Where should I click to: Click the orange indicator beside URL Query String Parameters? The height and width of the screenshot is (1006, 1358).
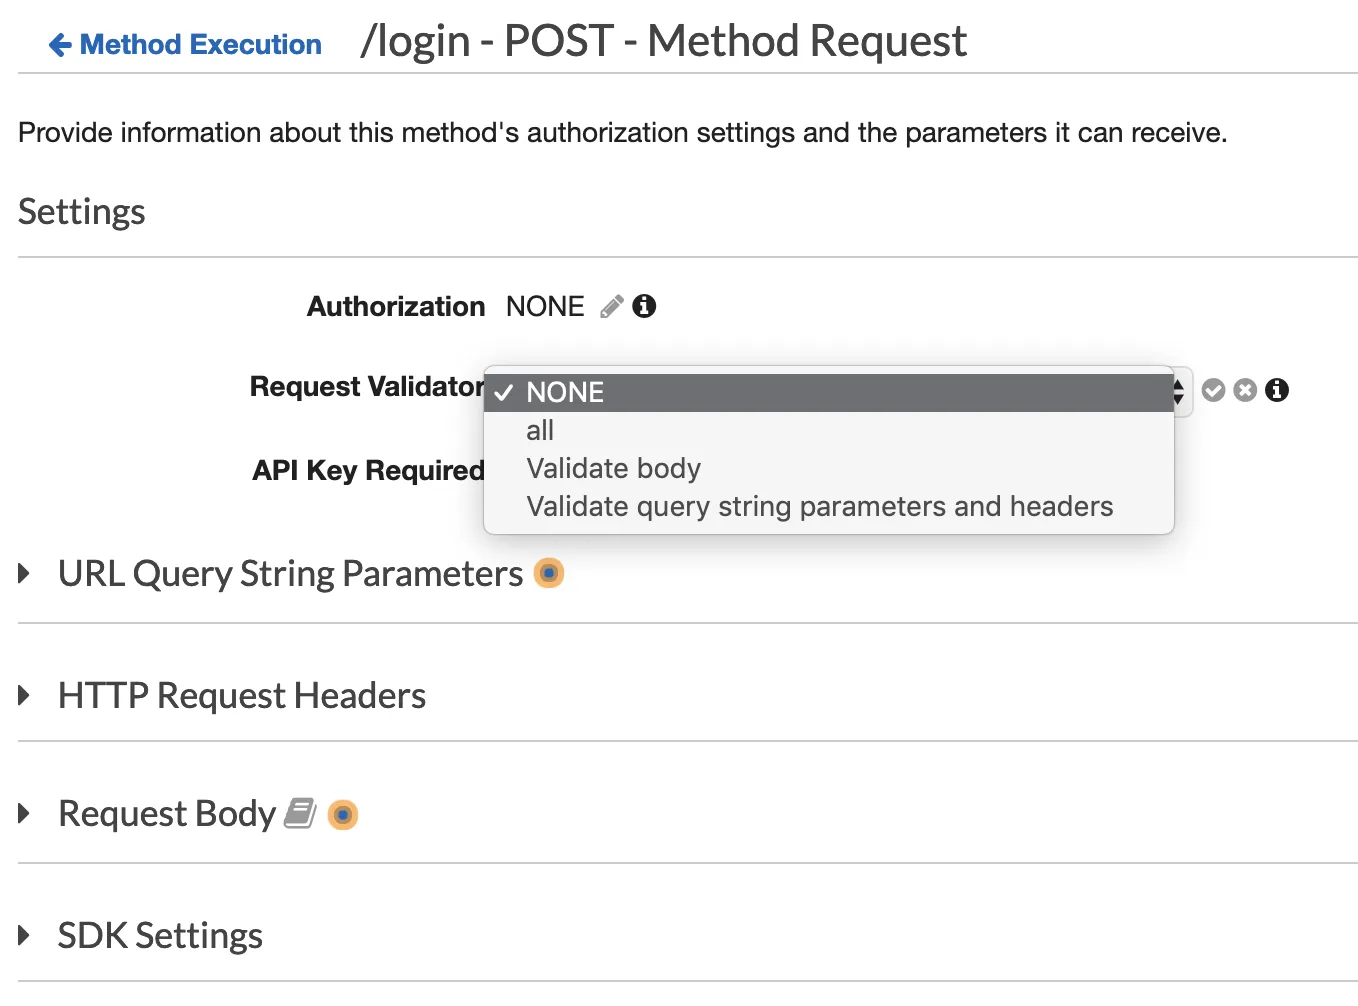tap(549, 573)
